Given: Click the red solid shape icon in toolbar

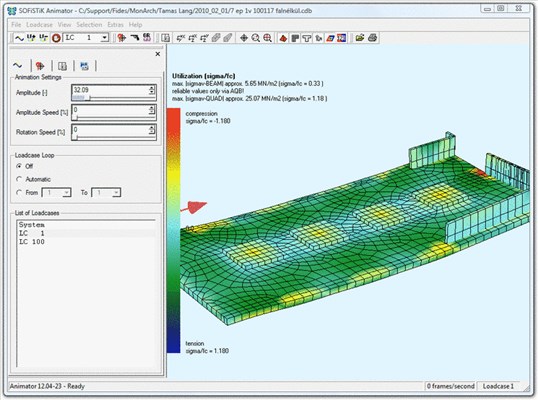Looking at the screenshot, I should [283, 38].
